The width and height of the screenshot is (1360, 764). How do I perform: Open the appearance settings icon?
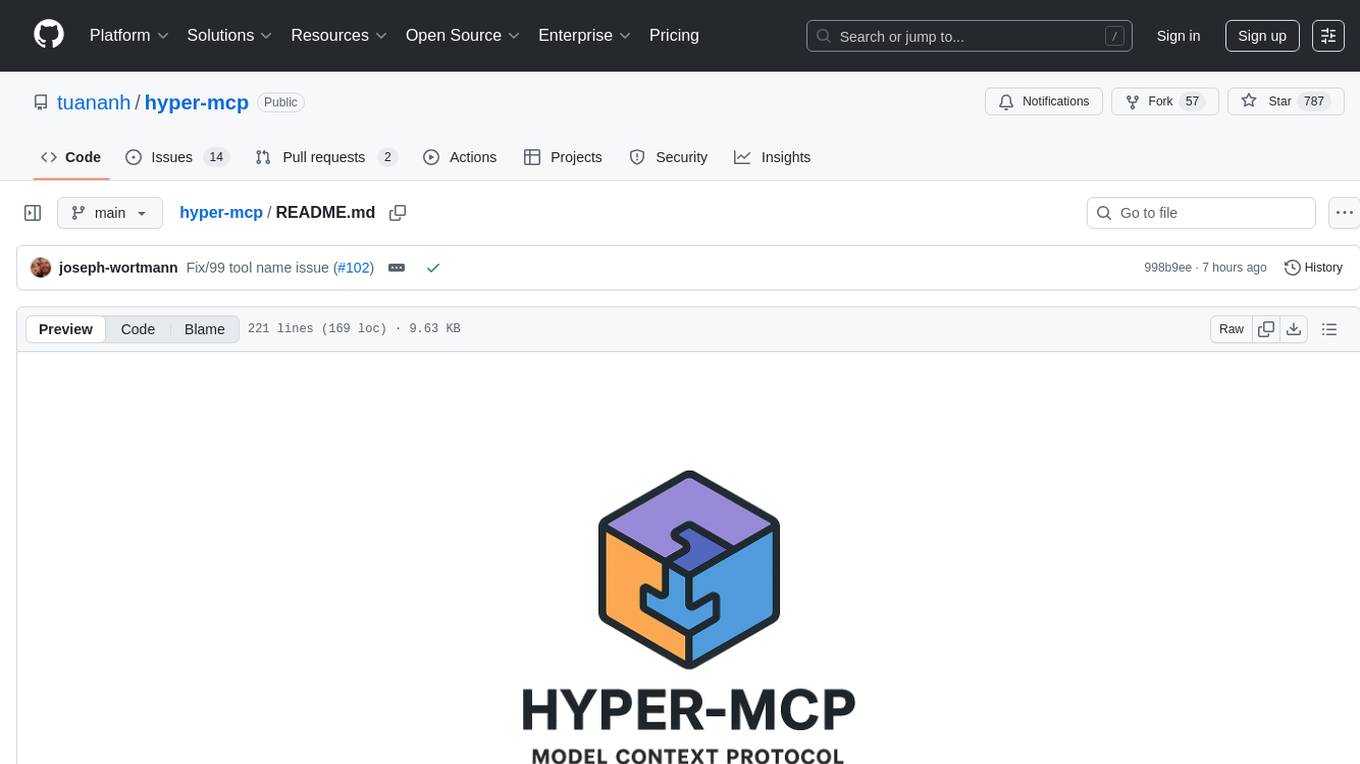1328,36
